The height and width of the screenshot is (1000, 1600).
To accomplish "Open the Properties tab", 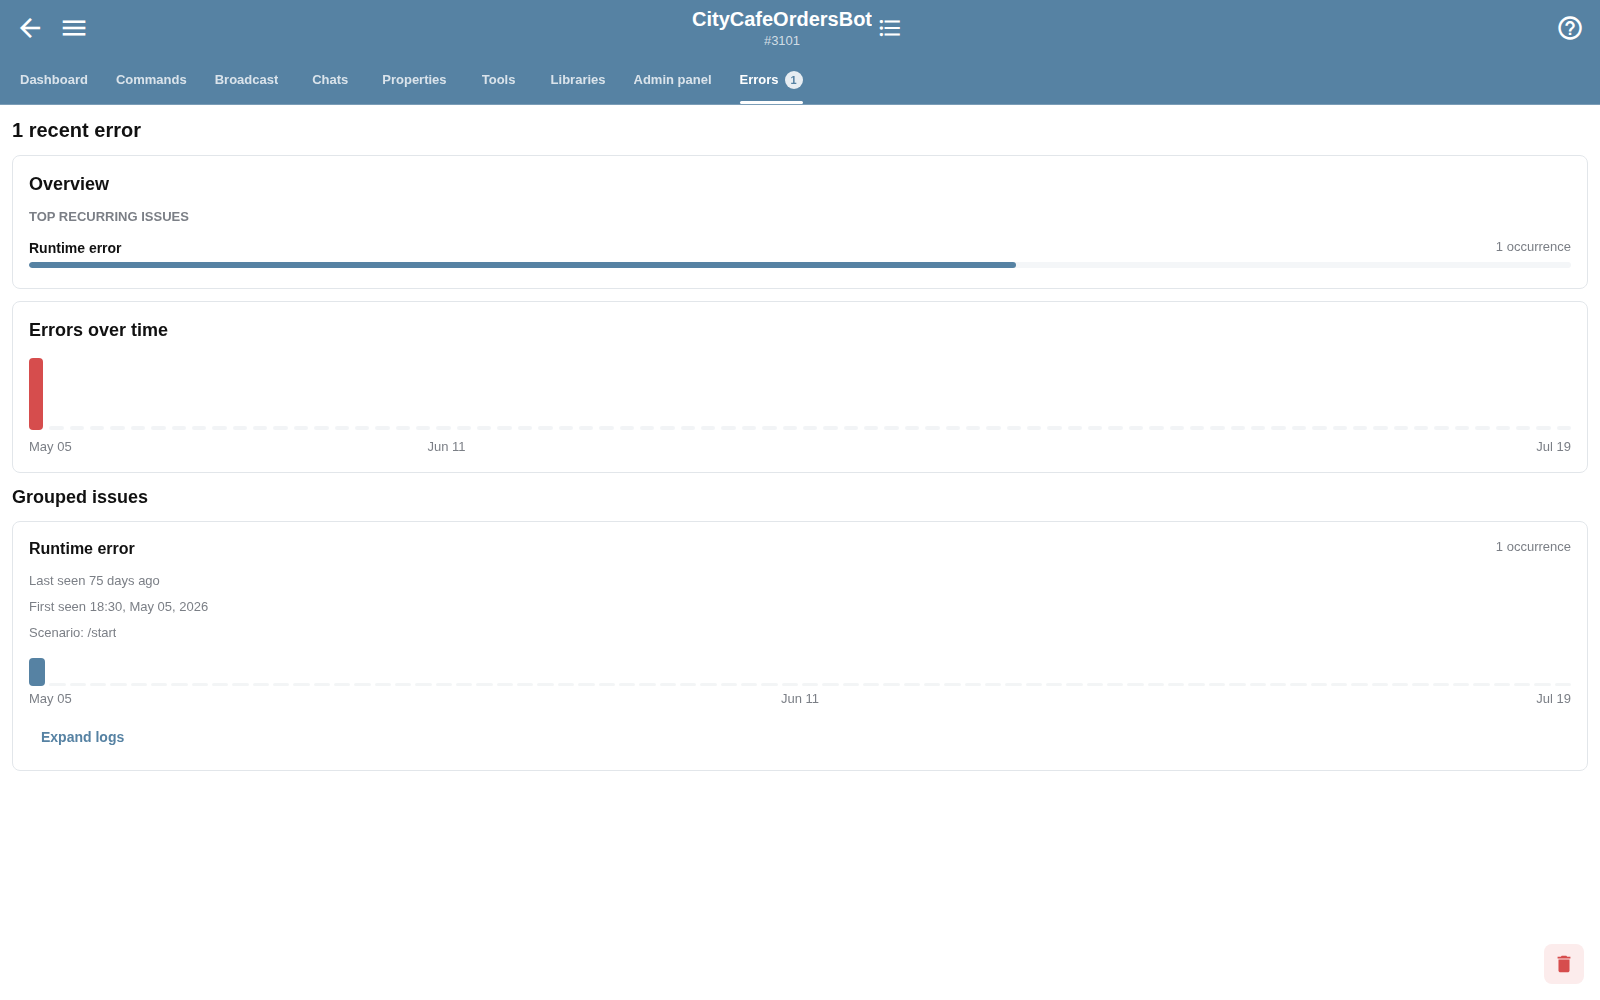I will [414, 80].
